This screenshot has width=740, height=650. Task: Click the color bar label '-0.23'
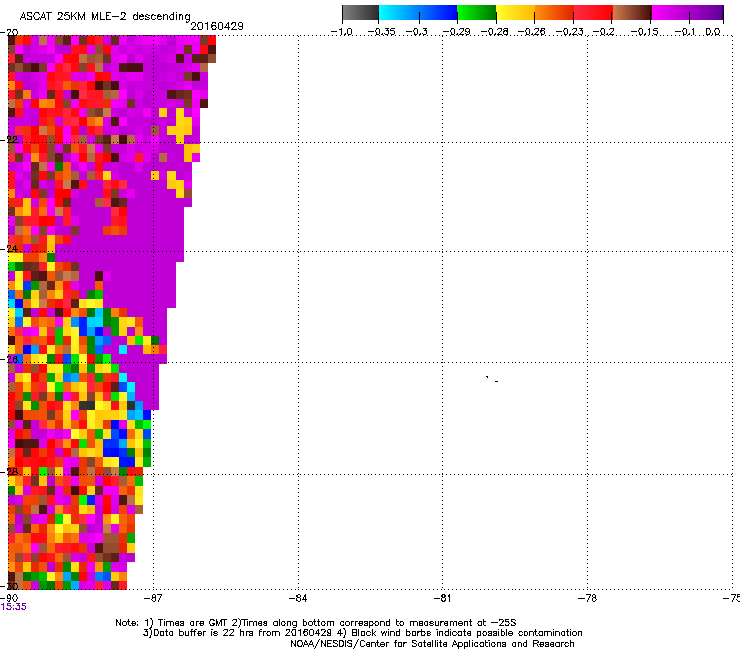tap(570, 32)
